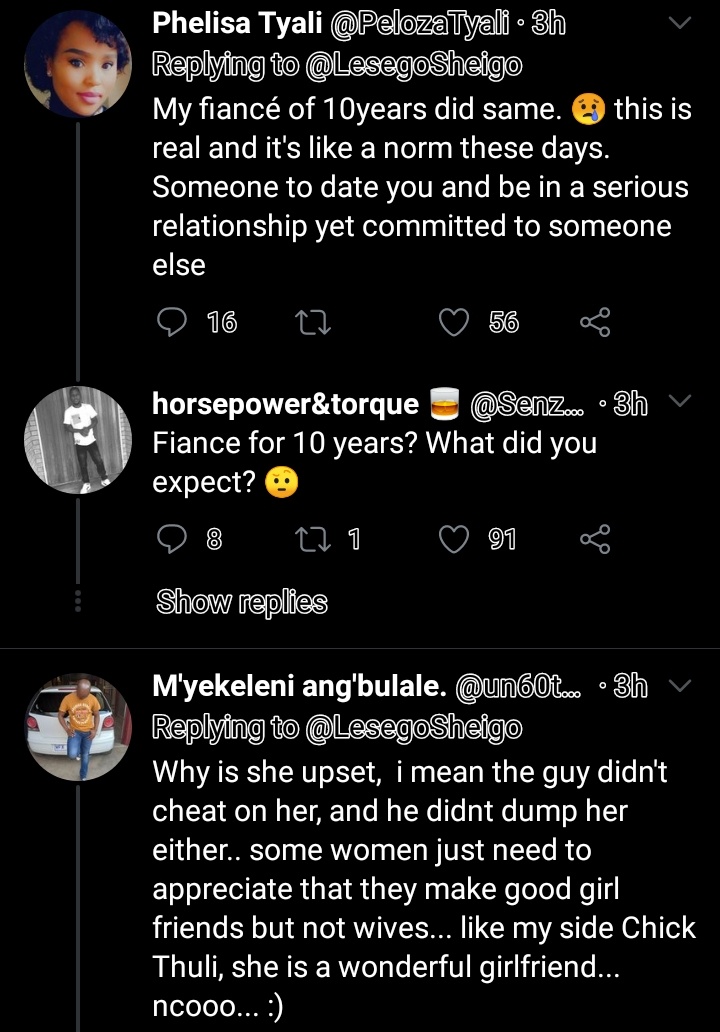Open options dropdown on Phelisa Tyali's tweet
Viewport: 720px width, 1032px height.
(678, 24)
